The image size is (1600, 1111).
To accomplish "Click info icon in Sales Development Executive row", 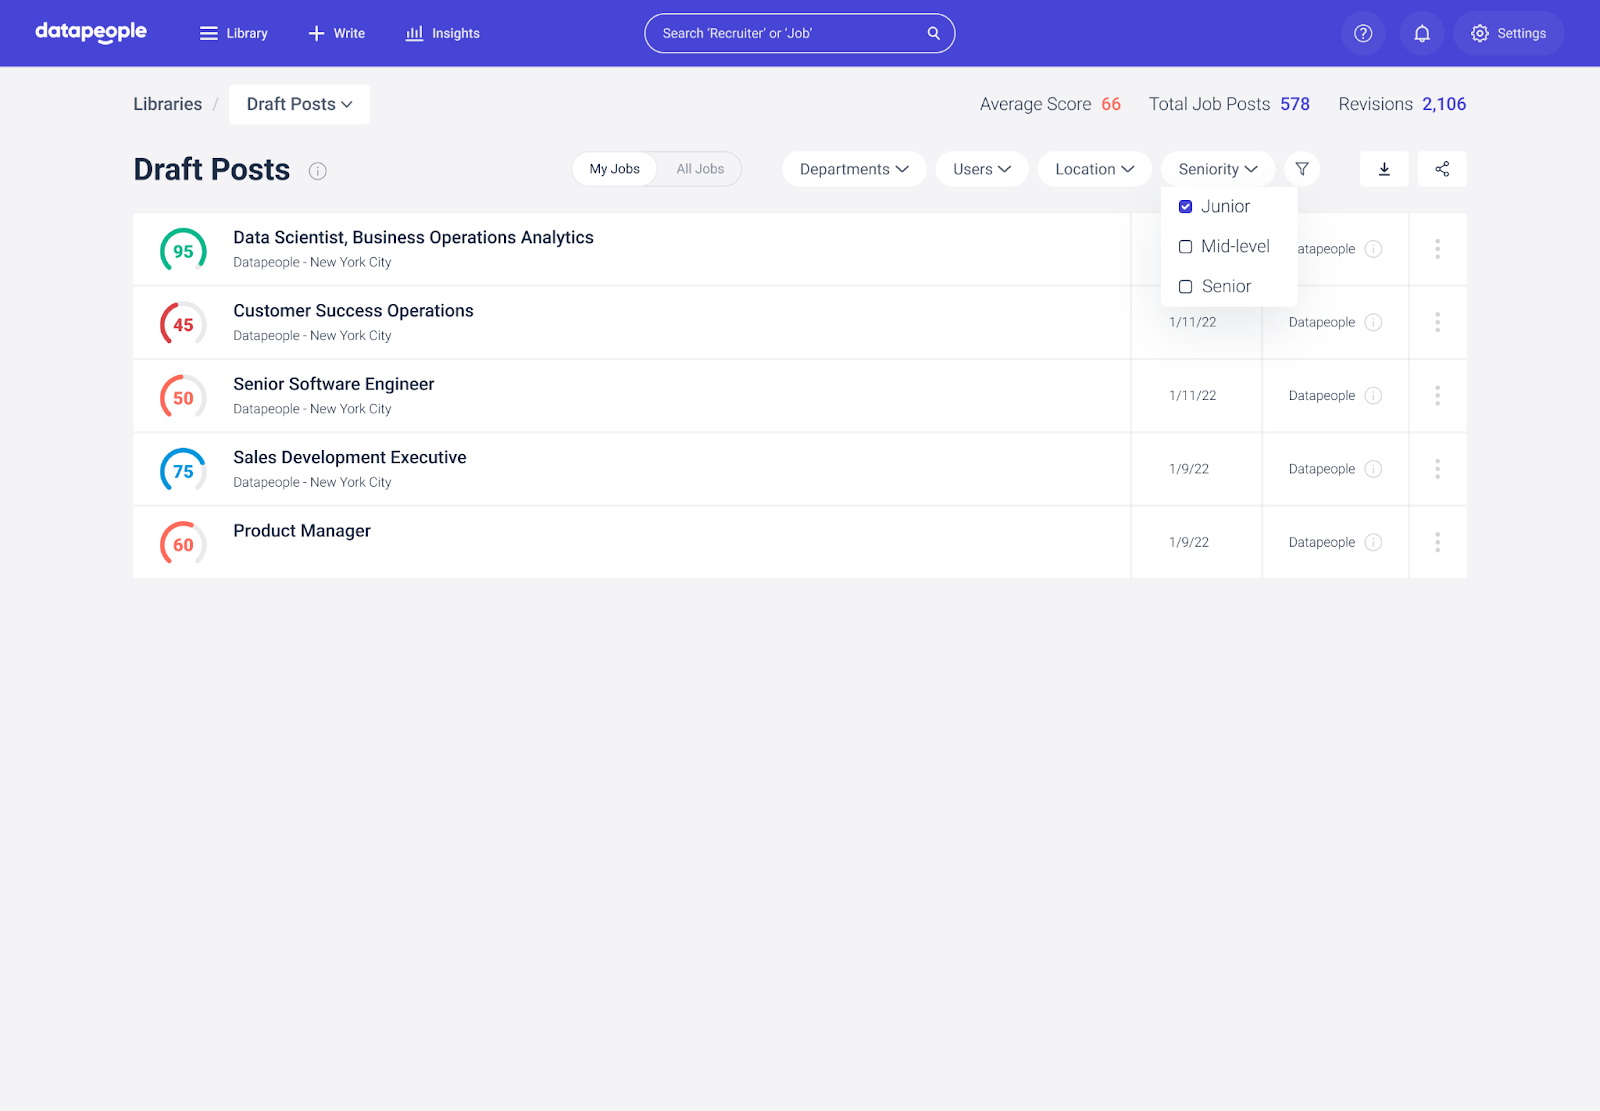I will tap(1374, 469).
